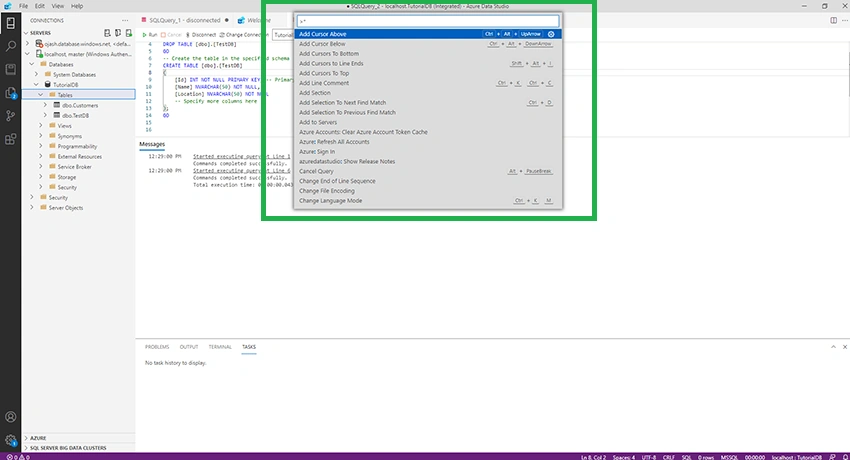Switch to SQLQuery_1 - disconnected tab
The width and height of the screenshot is (850, 460).
click(184, 21)
